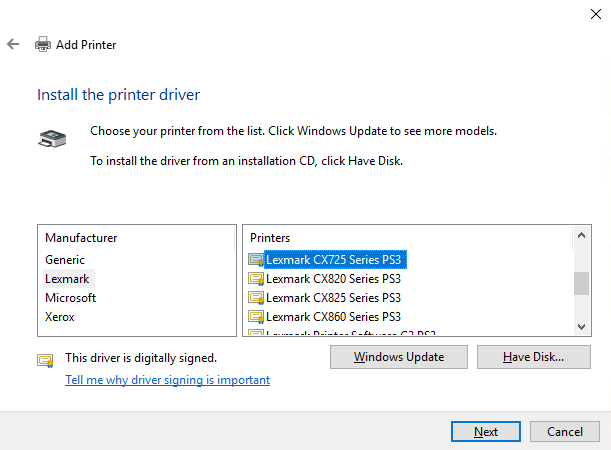Click the printer icon beside instructions

point(50,138)
